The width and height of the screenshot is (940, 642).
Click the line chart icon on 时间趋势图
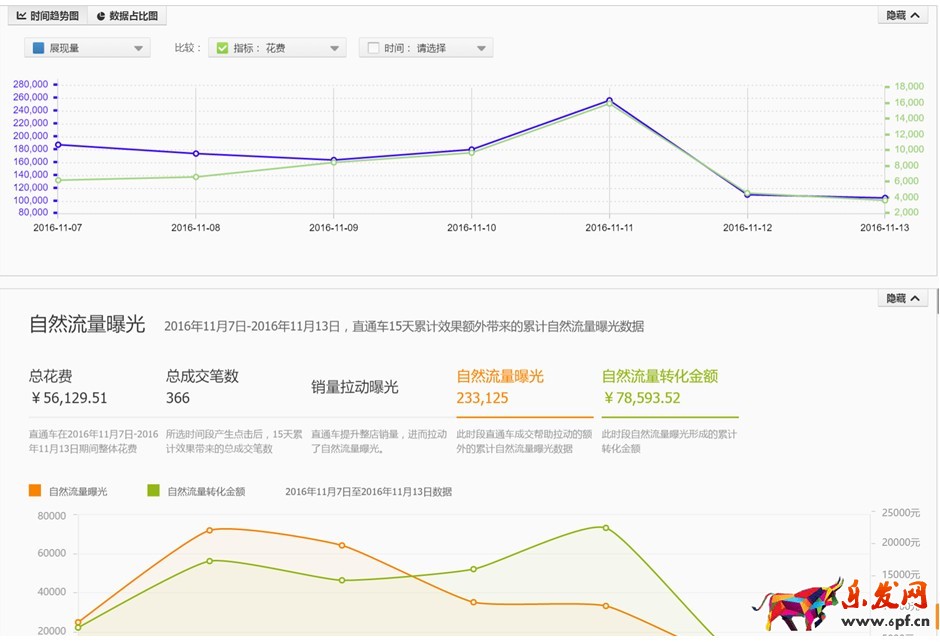pos(22,16)
